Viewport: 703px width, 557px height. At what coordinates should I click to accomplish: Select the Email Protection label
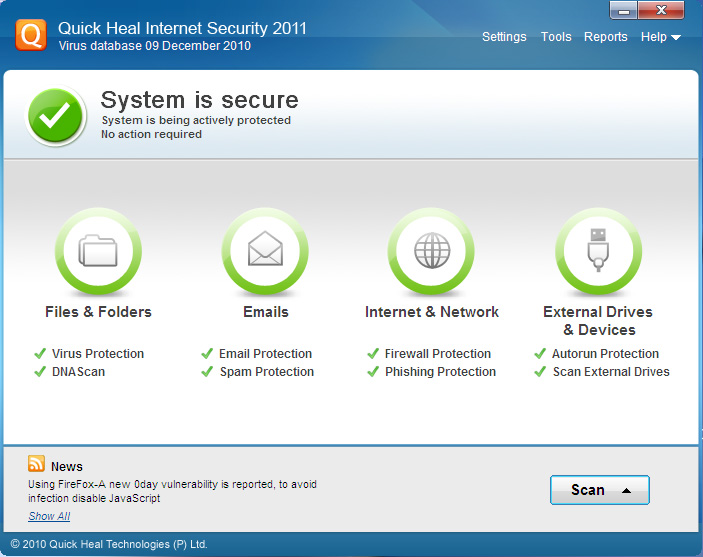pos(265,353)
